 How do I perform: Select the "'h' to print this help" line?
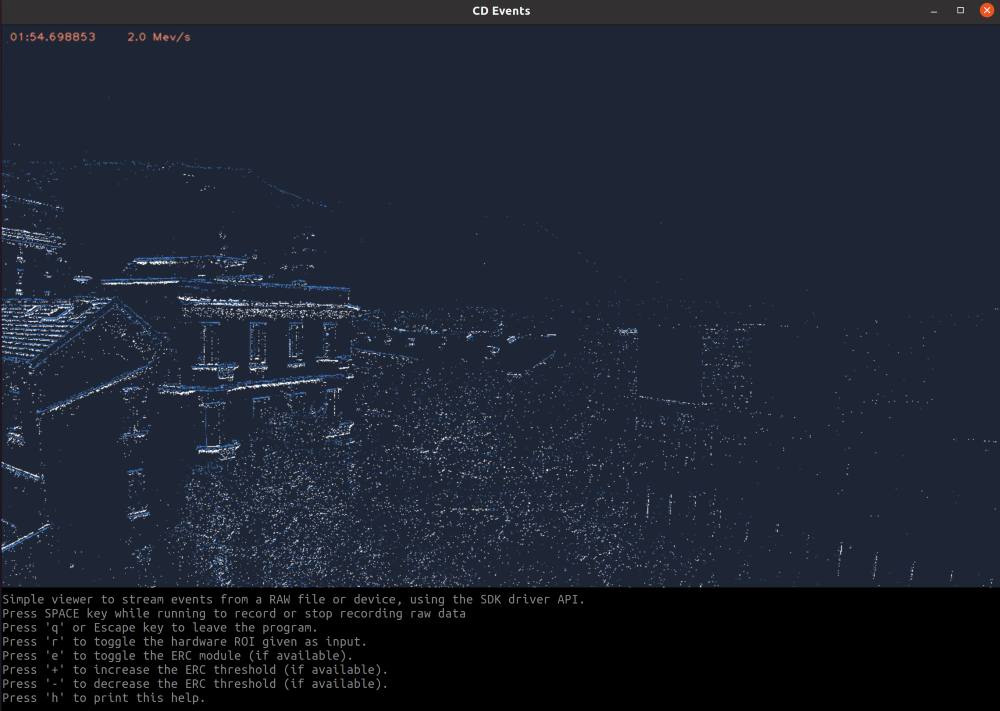[104, 698]
